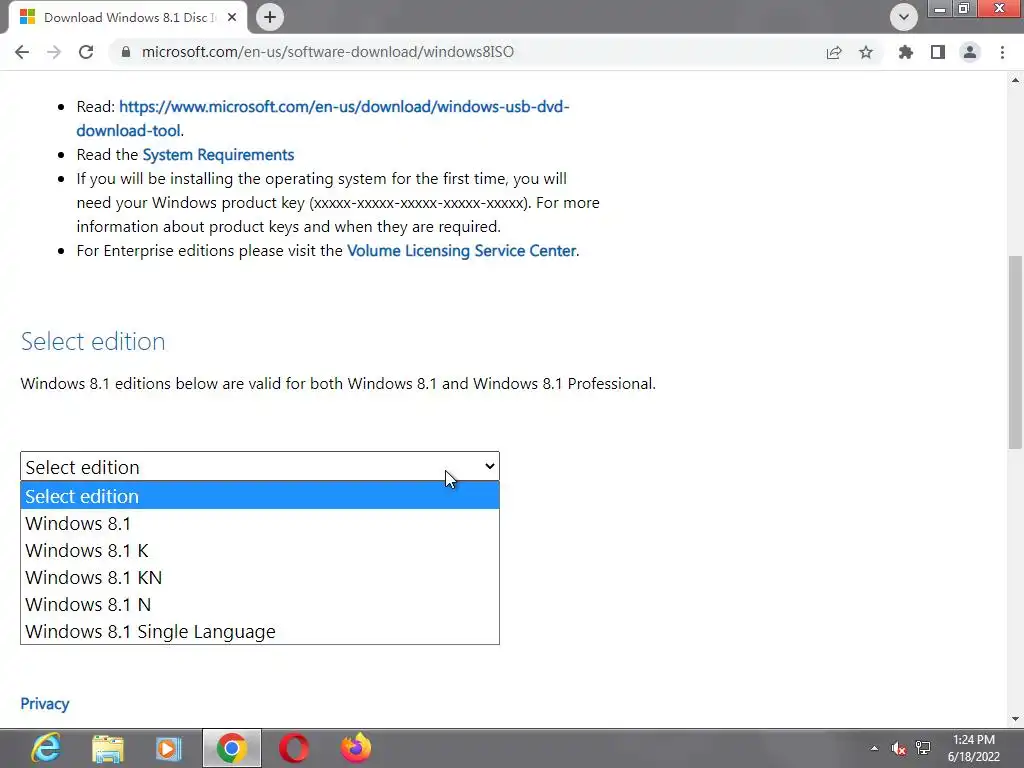Image resolution: width=1024 pixels, height=768 pixels.
Task: Launch Firefox from the taskbar
Action: coord(356,748)
